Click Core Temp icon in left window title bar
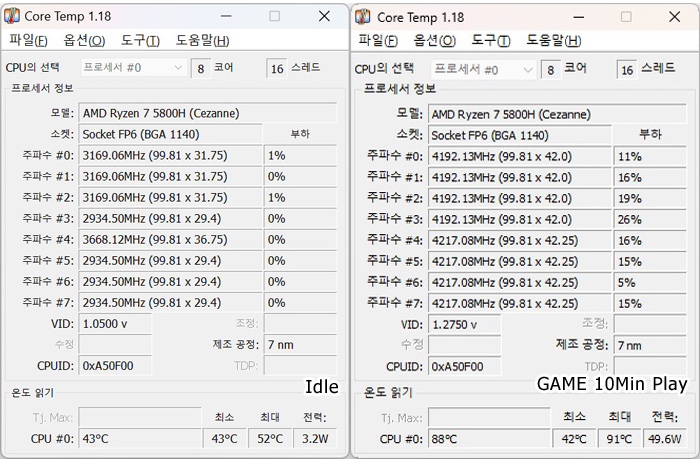This screenshot has height=463, width=700. tap(13, 16)
